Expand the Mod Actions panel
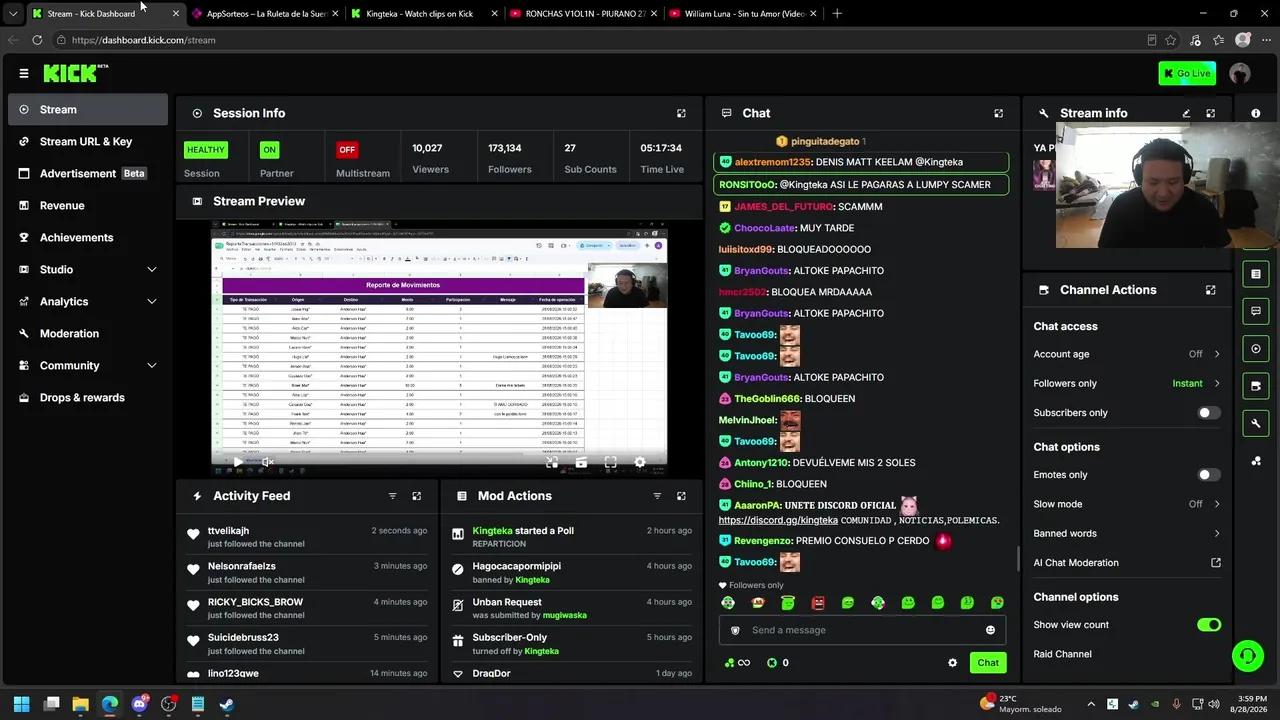 click(681, 496)
